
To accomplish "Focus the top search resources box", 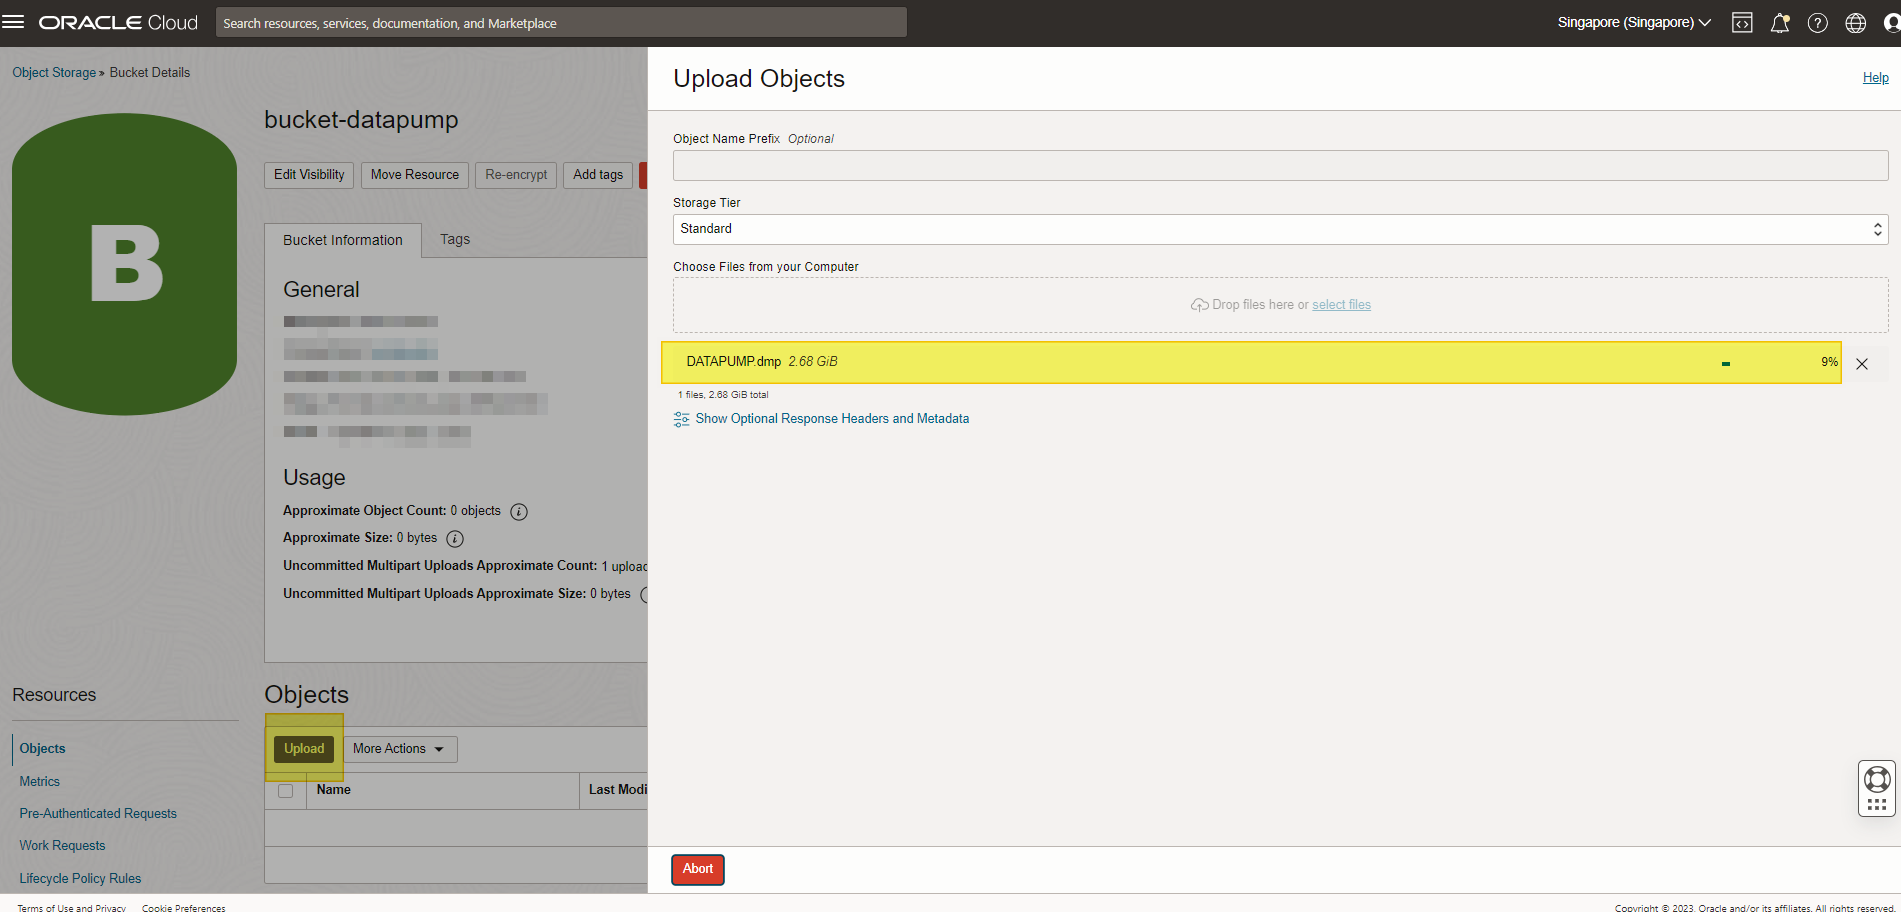I will coord(561,22).
